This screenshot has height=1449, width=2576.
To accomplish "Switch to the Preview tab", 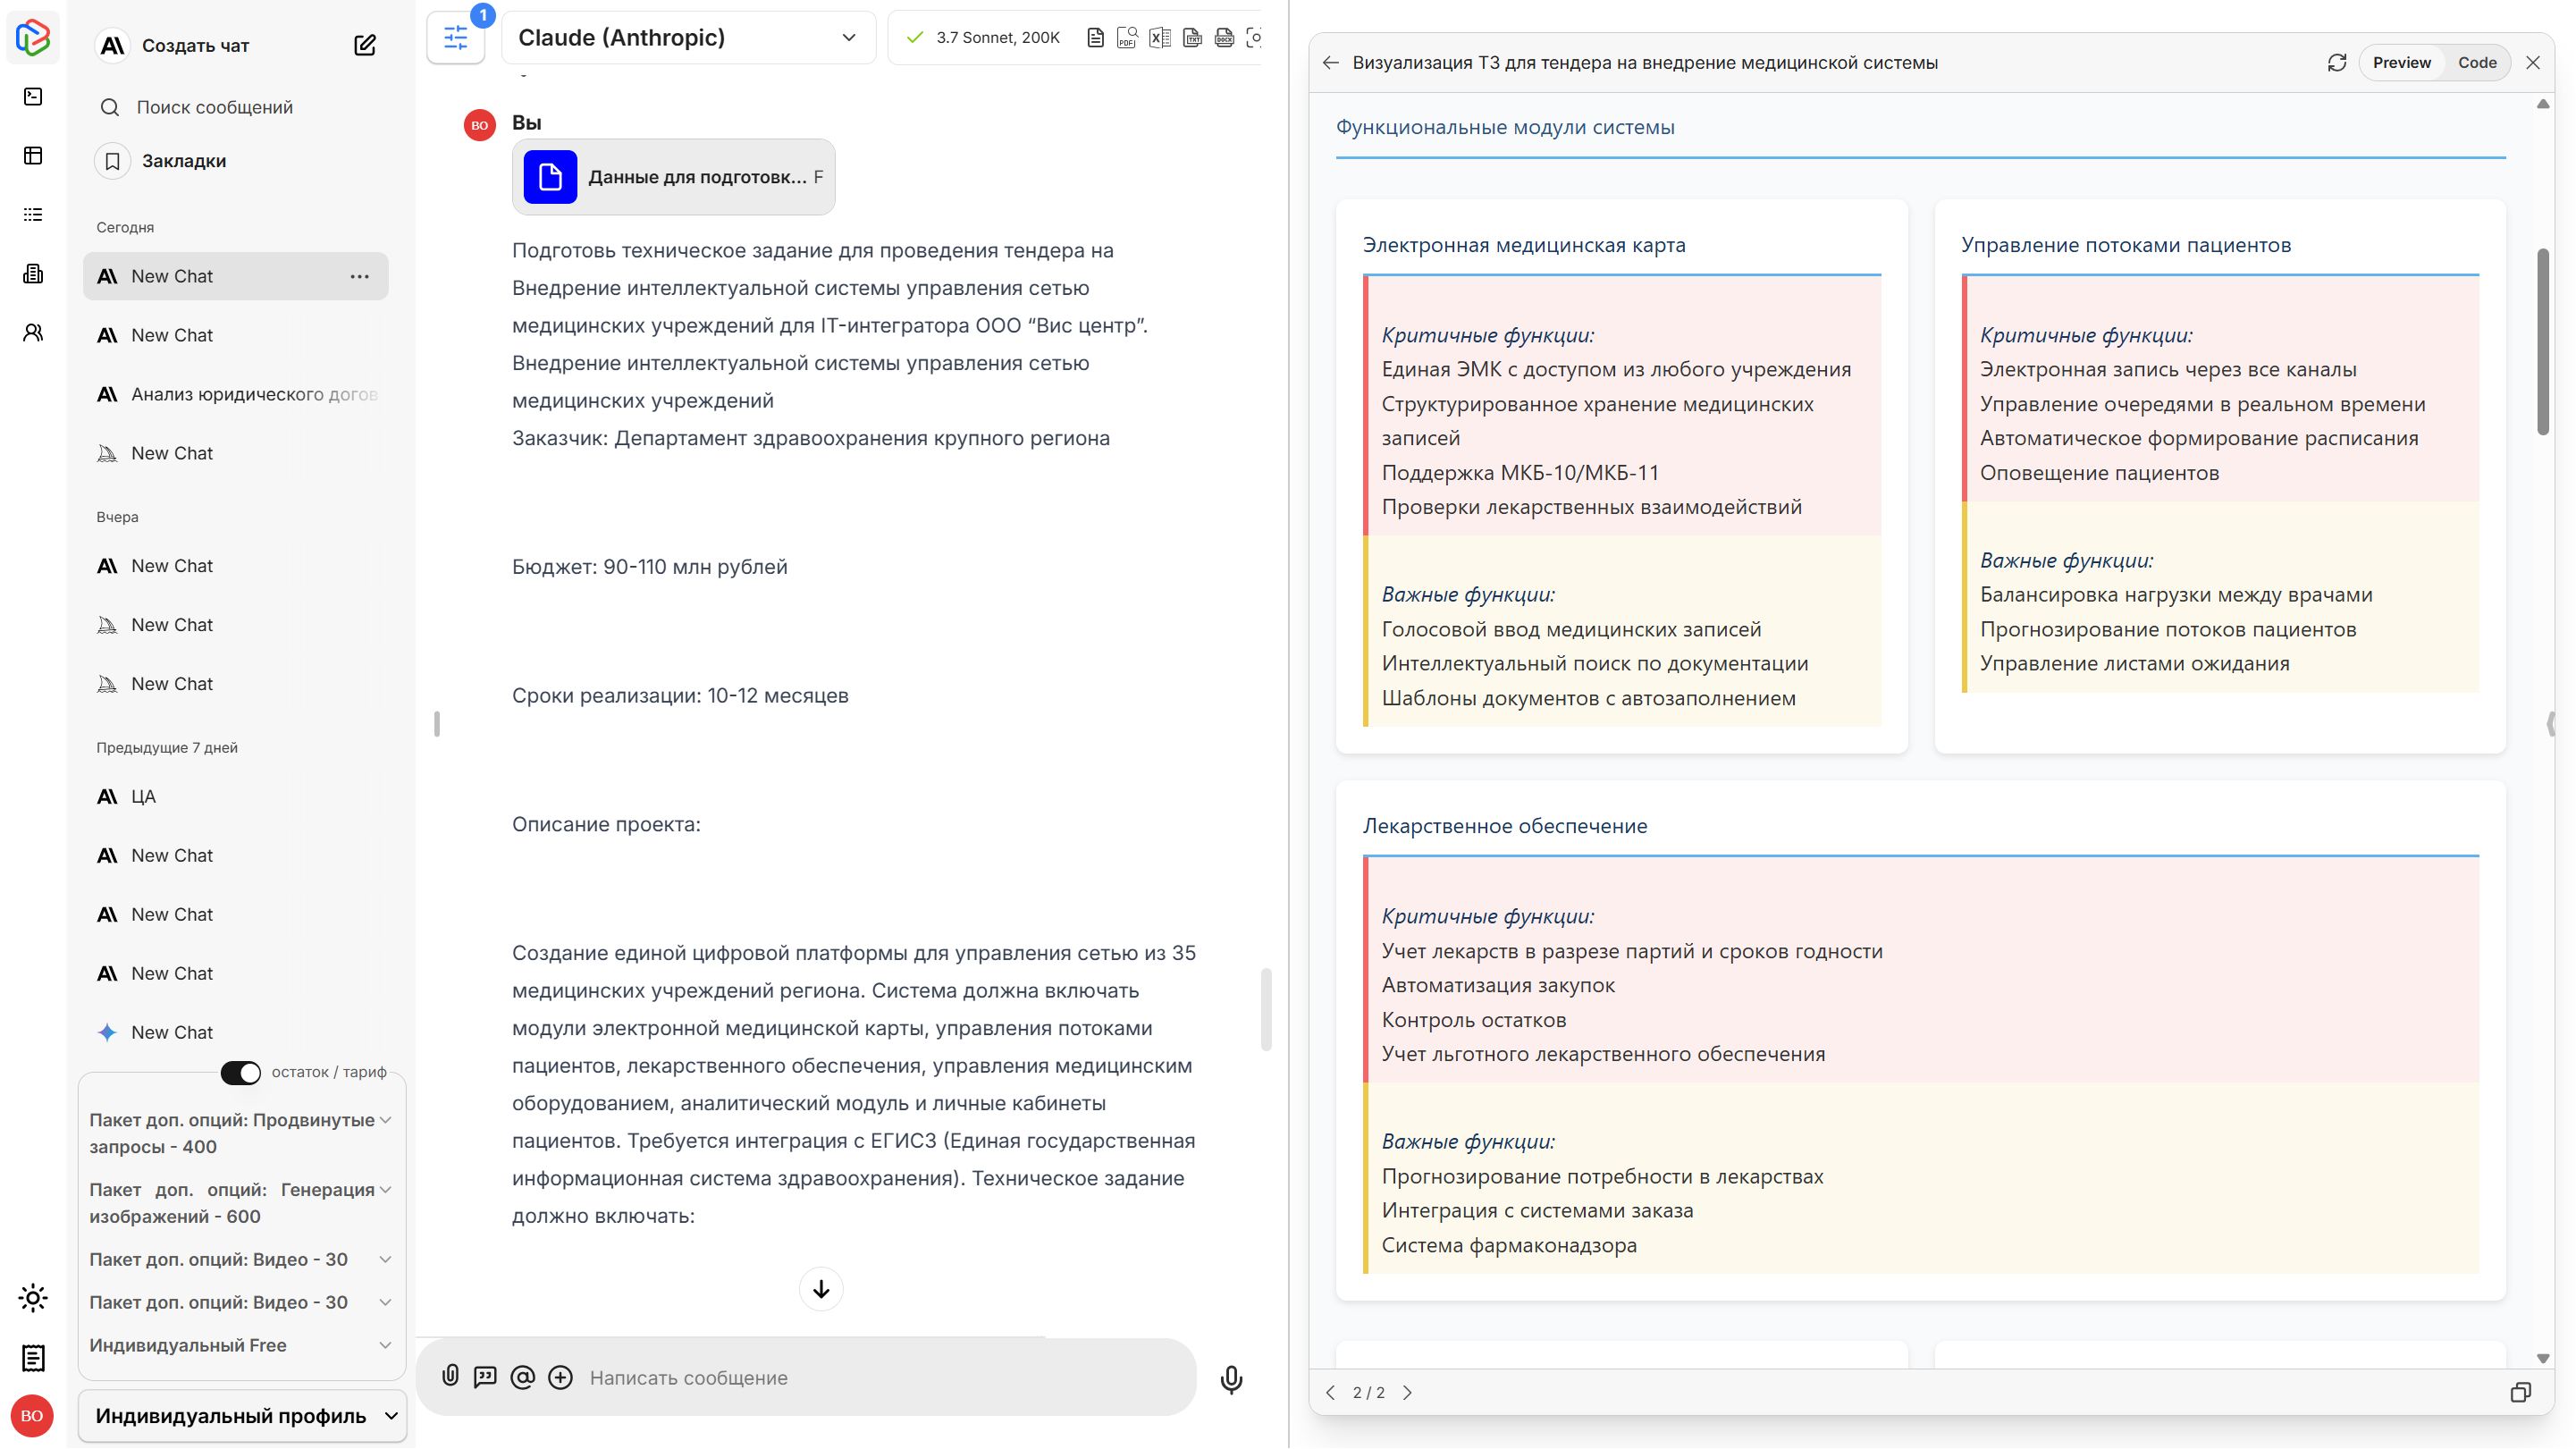I will pyautogui.click(x=2401, y=63).
